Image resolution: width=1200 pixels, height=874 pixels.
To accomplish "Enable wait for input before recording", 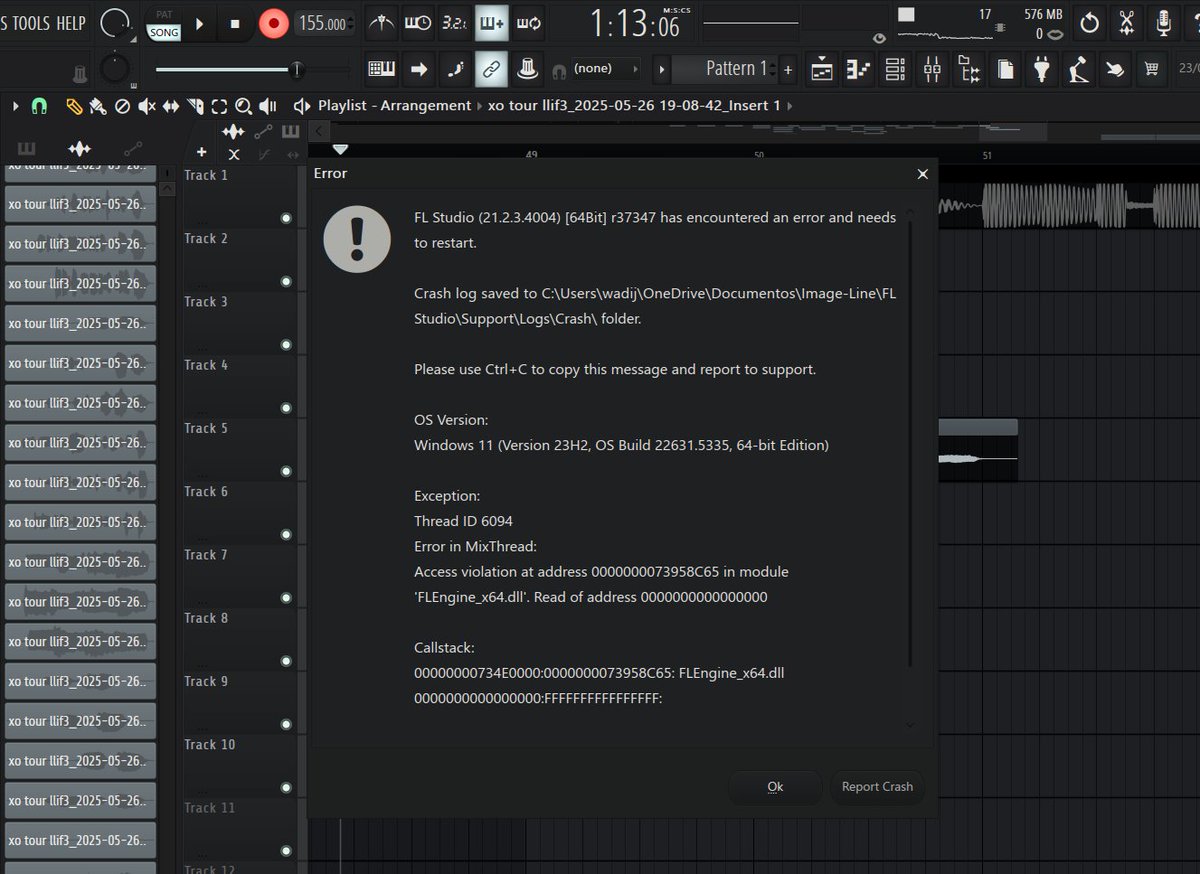I will (418, 23).
